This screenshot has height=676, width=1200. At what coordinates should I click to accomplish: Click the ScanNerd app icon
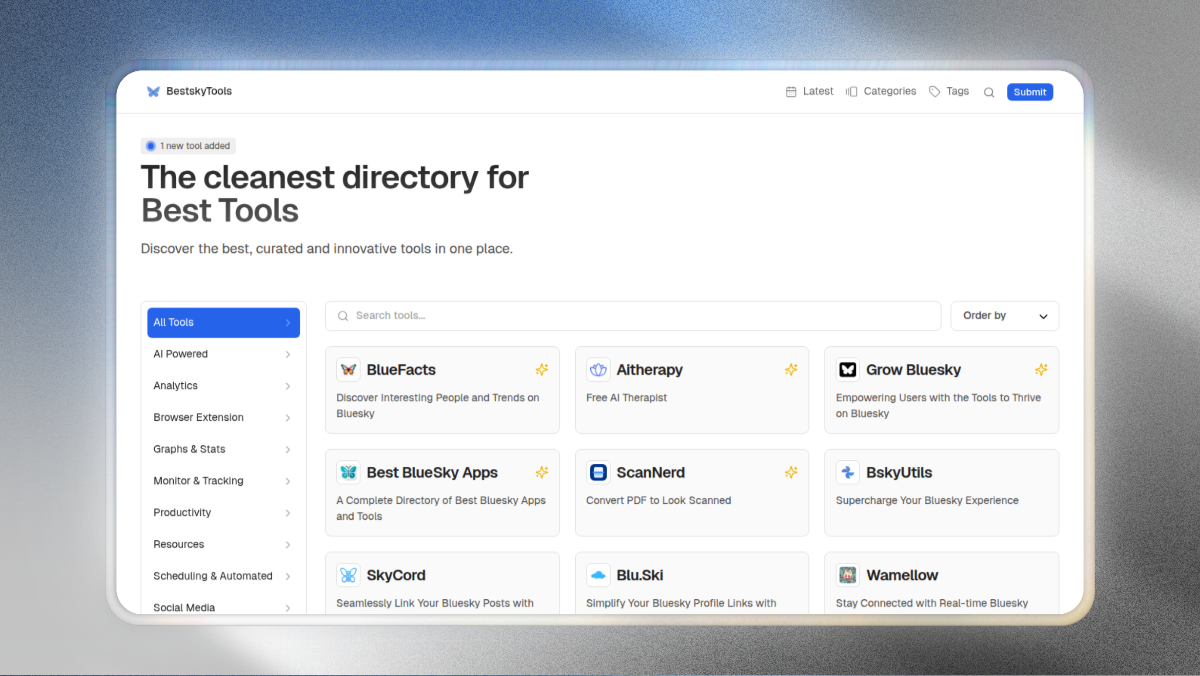[598, 473]
